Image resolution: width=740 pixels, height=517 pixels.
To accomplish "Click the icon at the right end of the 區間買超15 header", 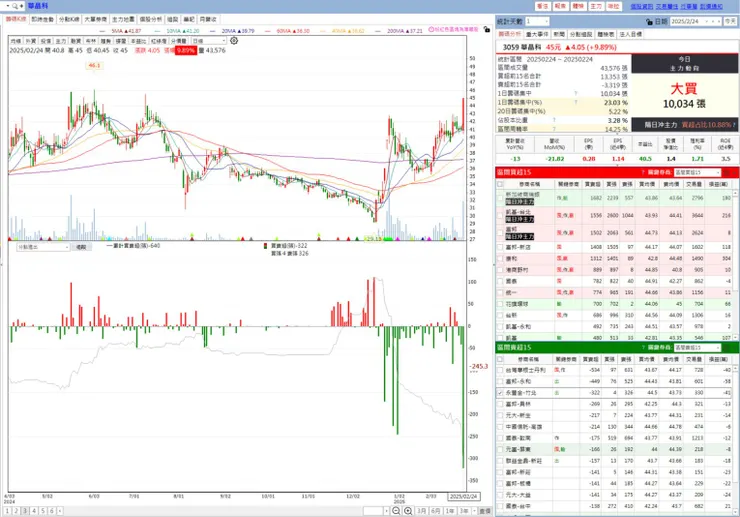I will coord(727,173).
